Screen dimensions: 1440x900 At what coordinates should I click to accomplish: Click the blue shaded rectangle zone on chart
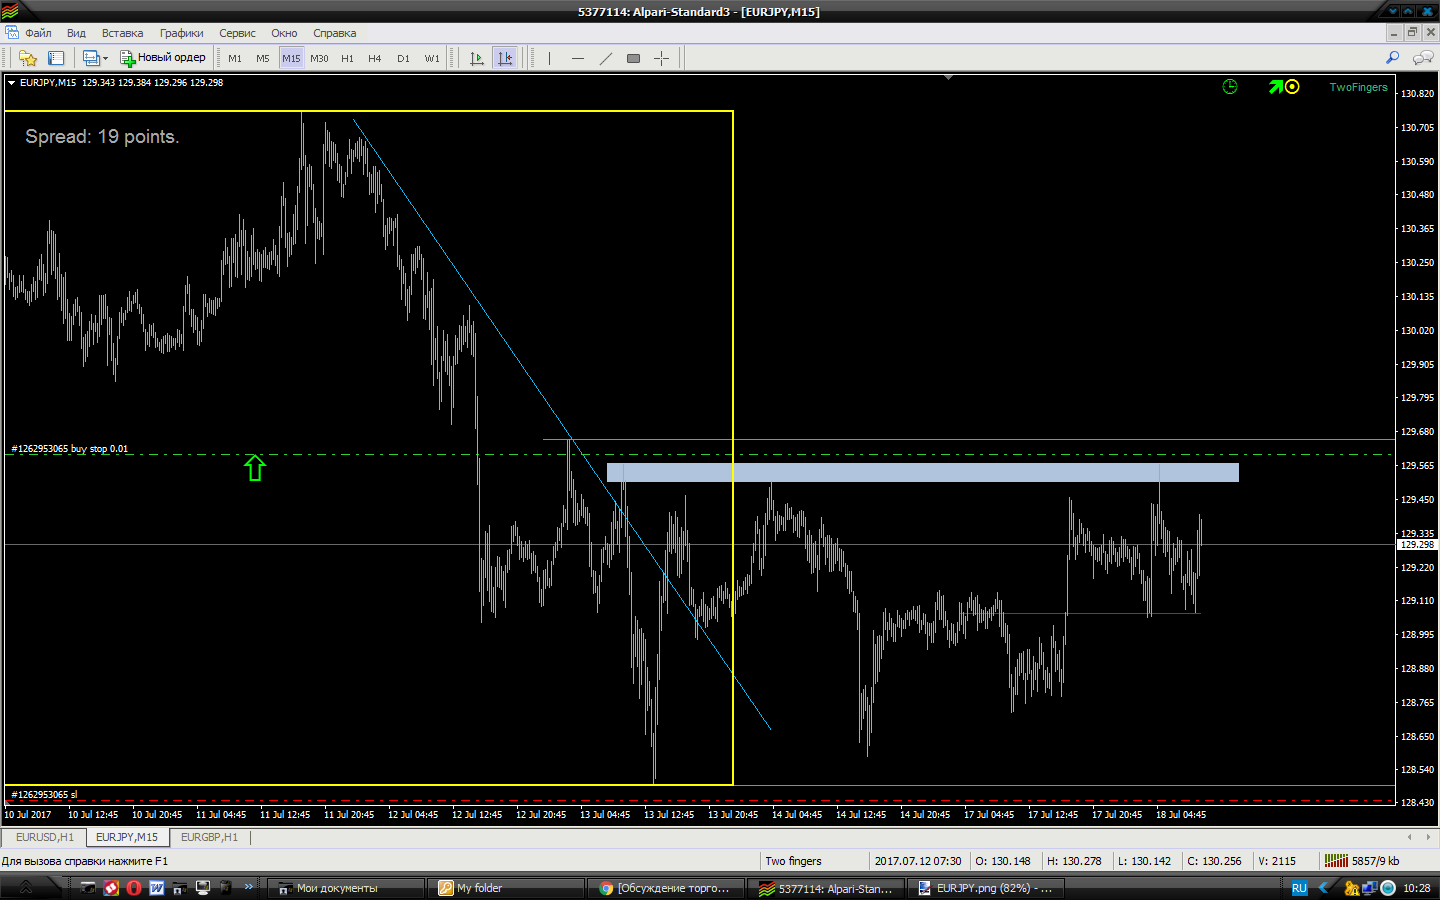(x=922, y=472)
